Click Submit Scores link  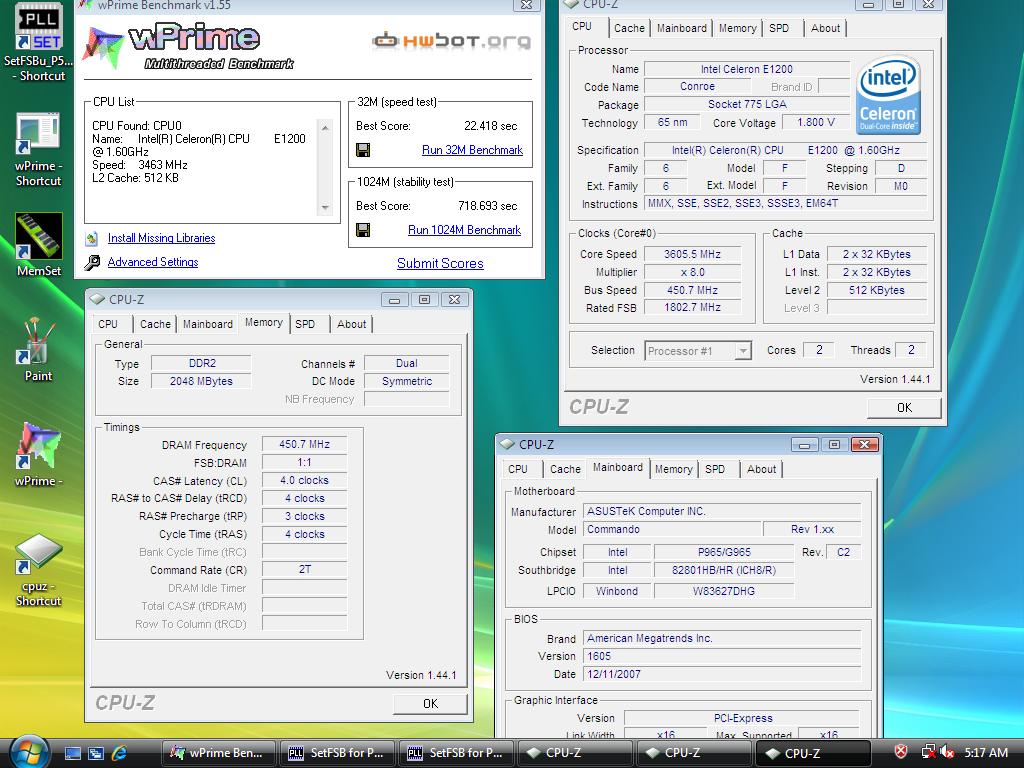pyautogui.click(x=440, y=263)
